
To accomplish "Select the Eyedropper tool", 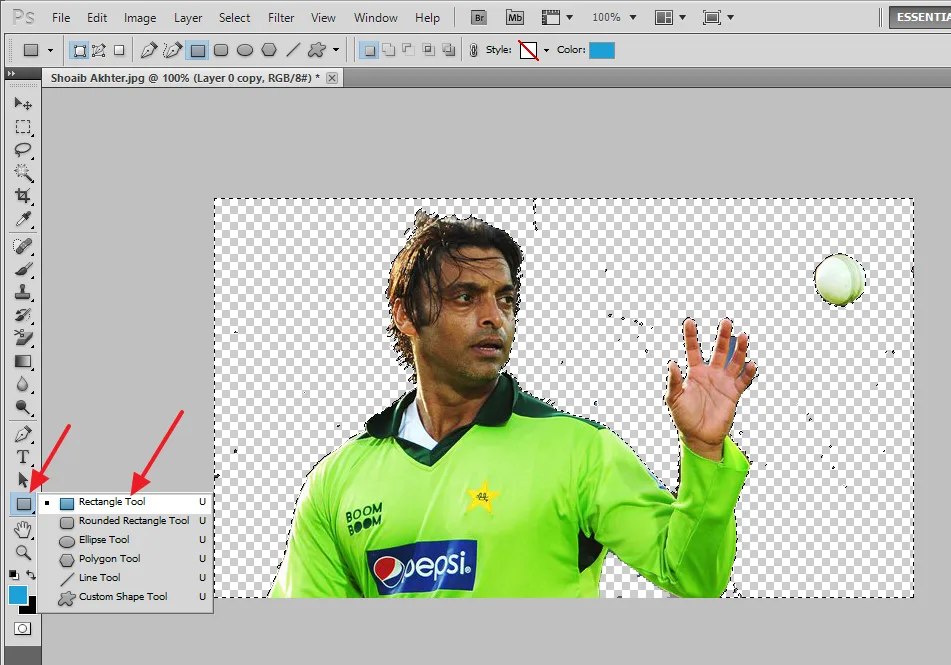I will point(23,218).
